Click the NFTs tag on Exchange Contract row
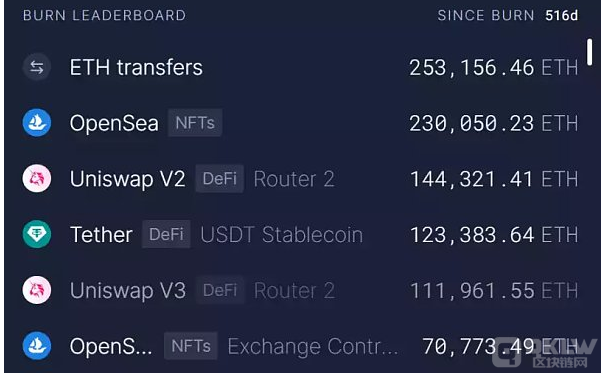This screenshot has width=601, height=373. (x=191, y=346)
